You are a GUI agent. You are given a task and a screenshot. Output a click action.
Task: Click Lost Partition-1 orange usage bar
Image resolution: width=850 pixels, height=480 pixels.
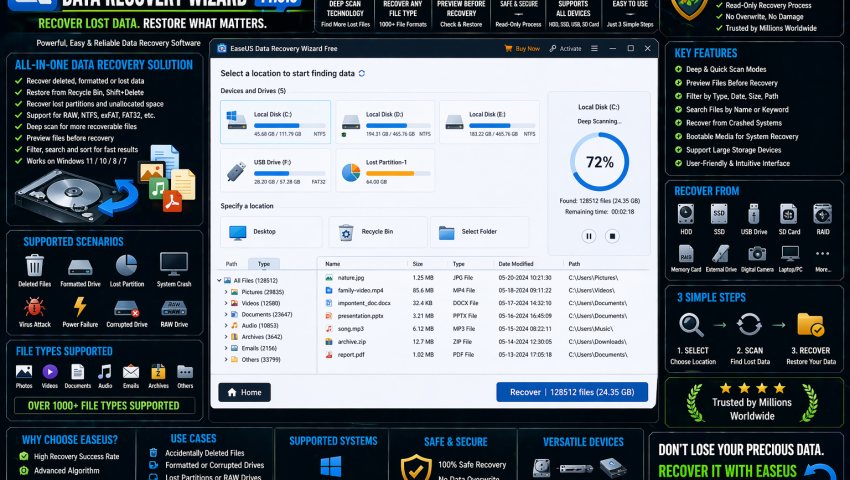[398, 174]
